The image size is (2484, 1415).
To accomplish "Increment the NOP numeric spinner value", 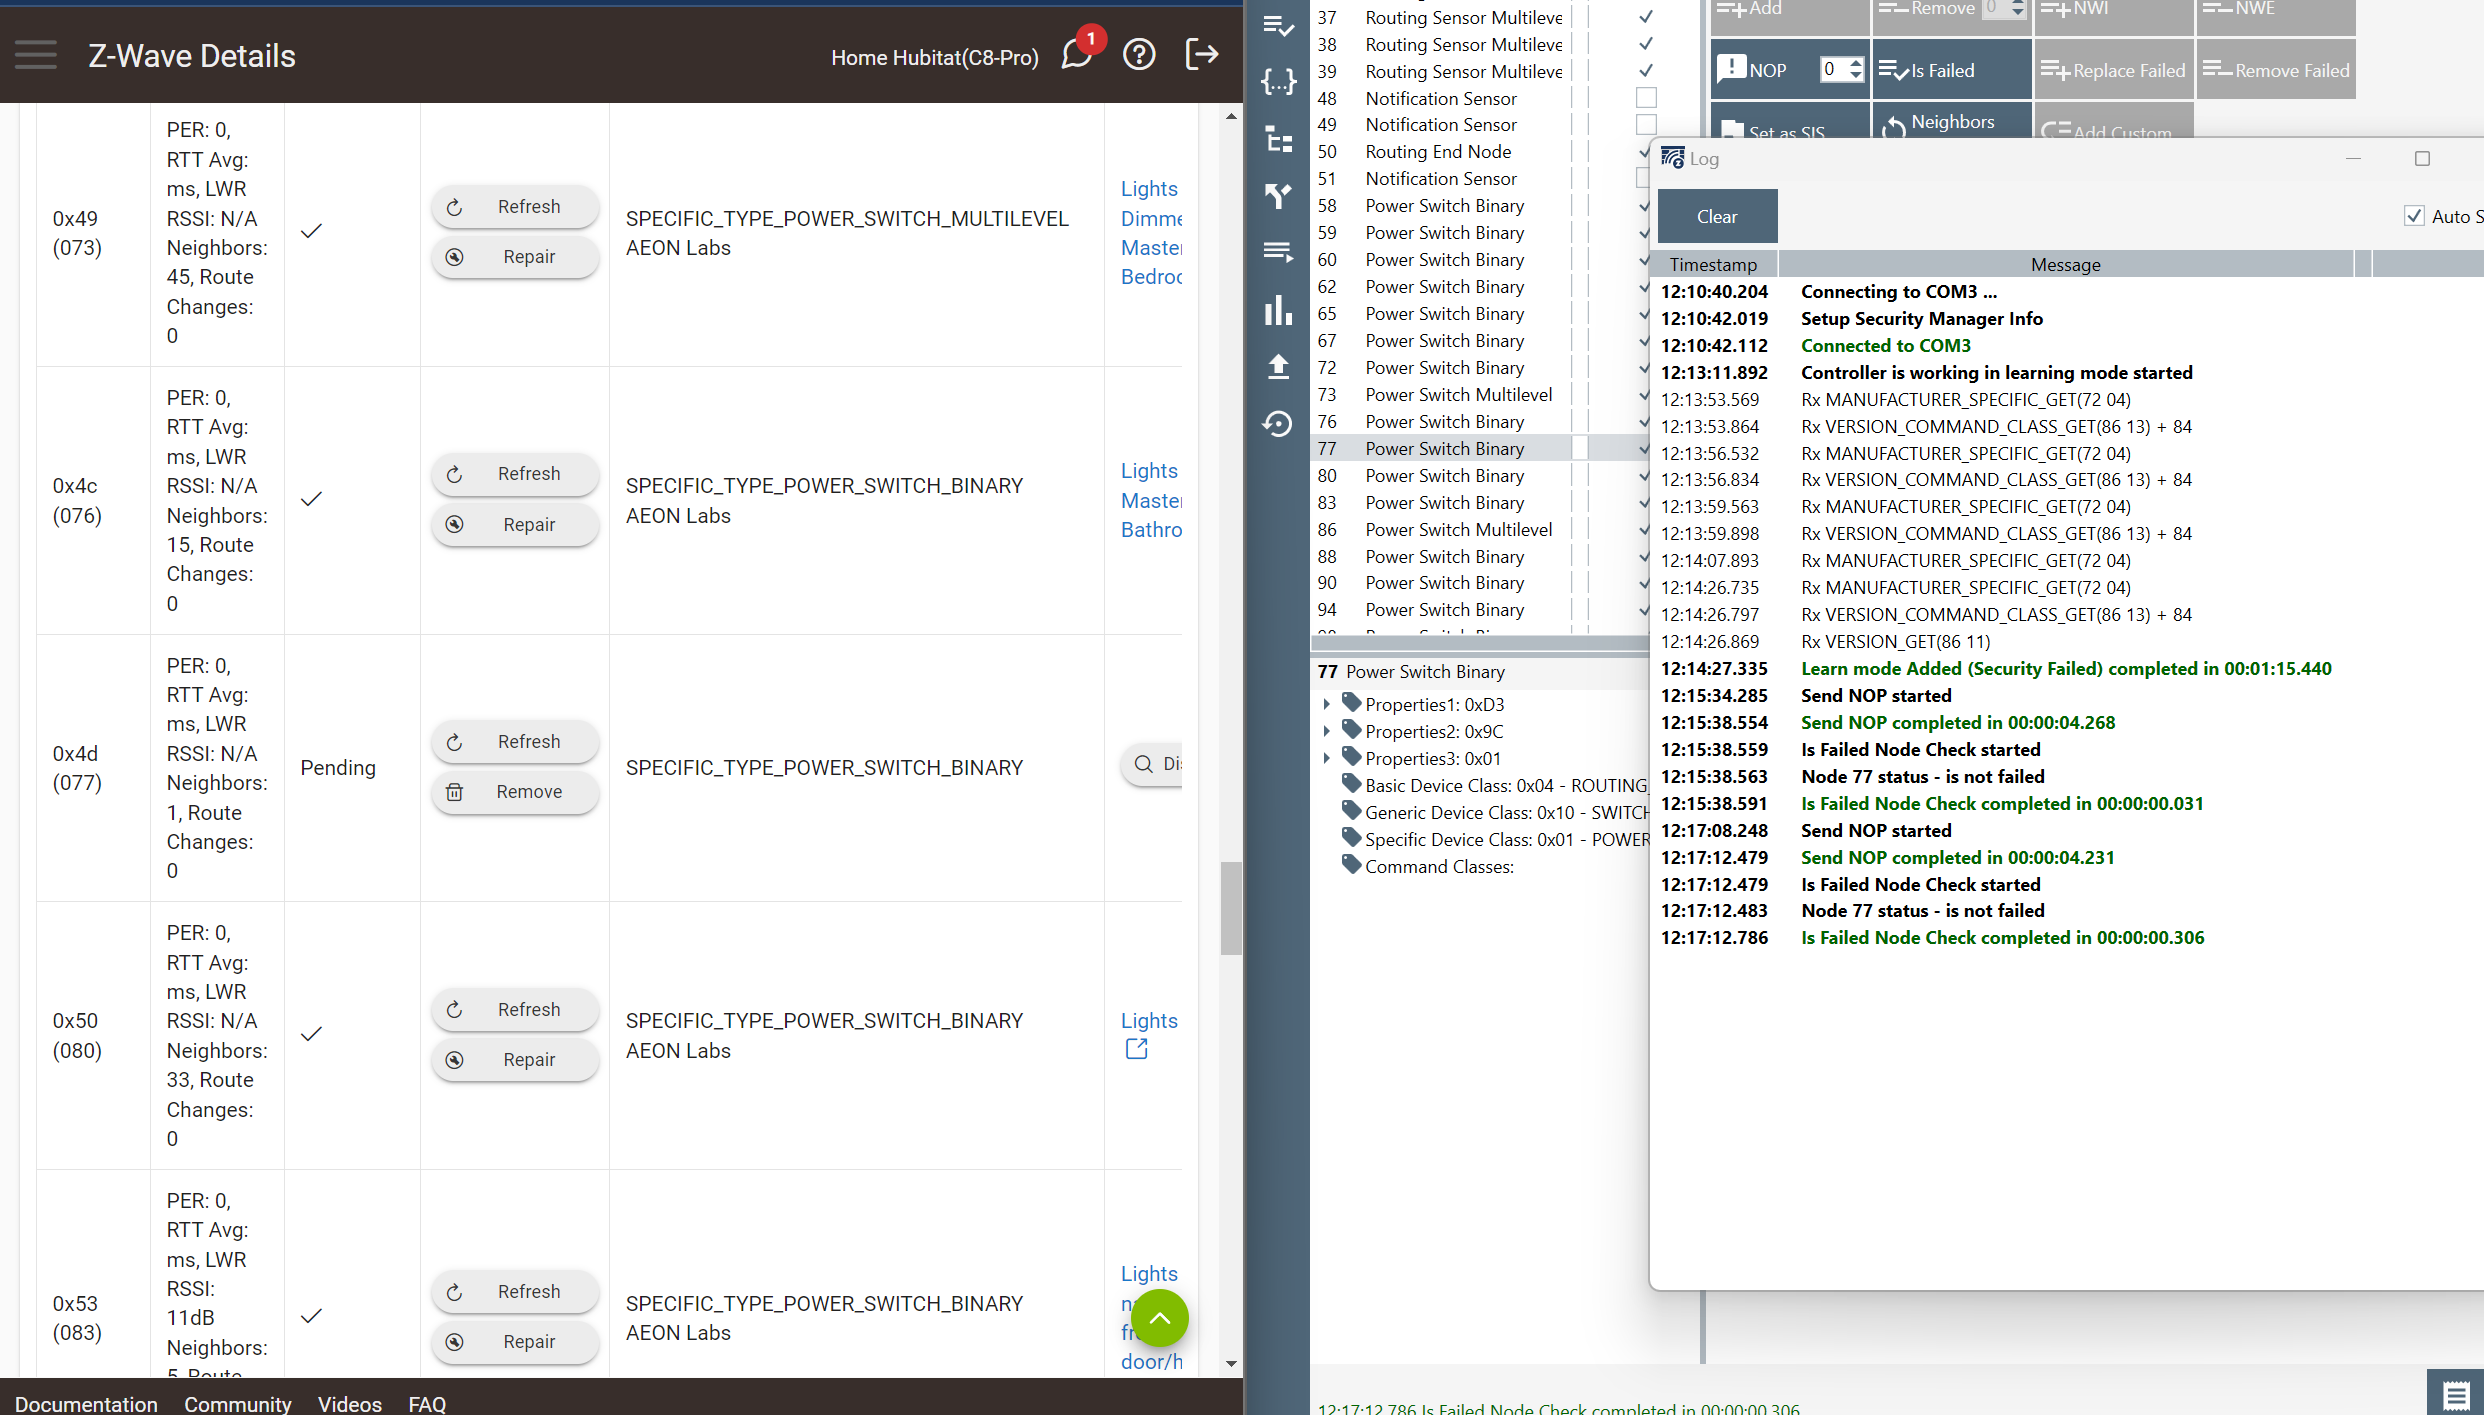I will (1856, 64).
